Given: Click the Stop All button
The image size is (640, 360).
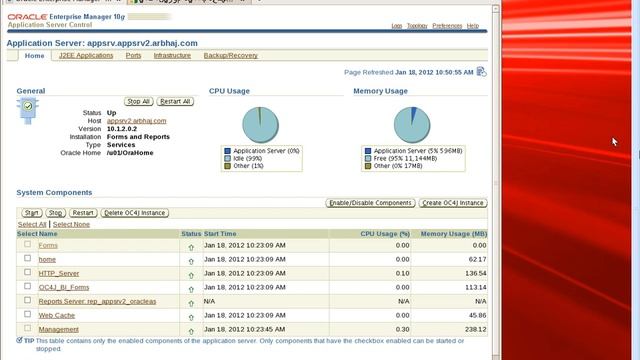Looking at the screenshot, I should tap(139, 101).
